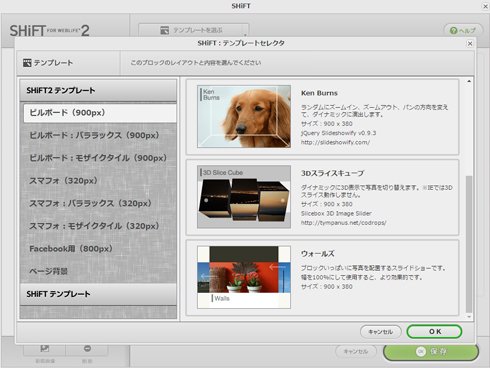Open the help button with question icon

[463, 31]
